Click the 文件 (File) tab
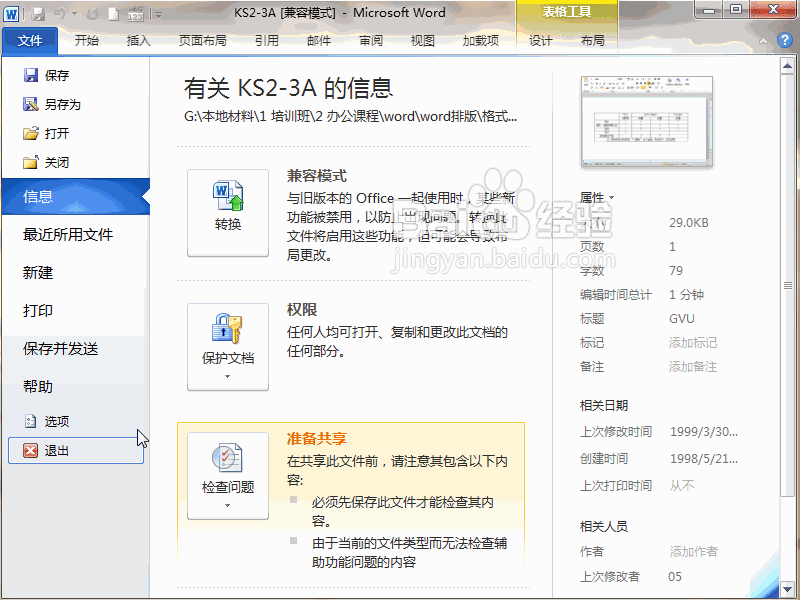Screen dimensions: 800x600 pos(30,40)
